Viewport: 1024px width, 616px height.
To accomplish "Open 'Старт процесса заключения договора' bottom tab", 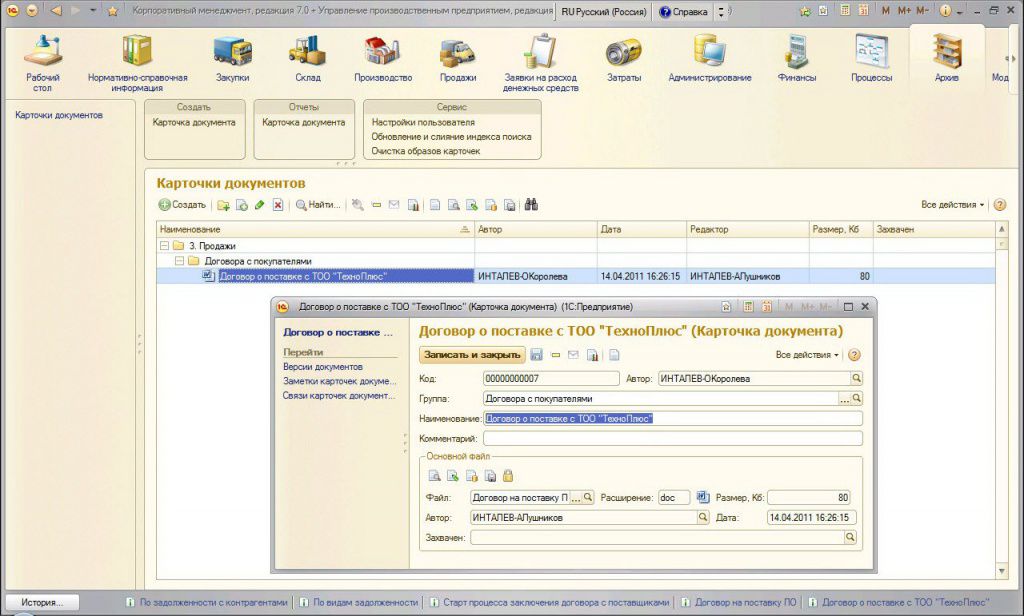I will (551, 602).
